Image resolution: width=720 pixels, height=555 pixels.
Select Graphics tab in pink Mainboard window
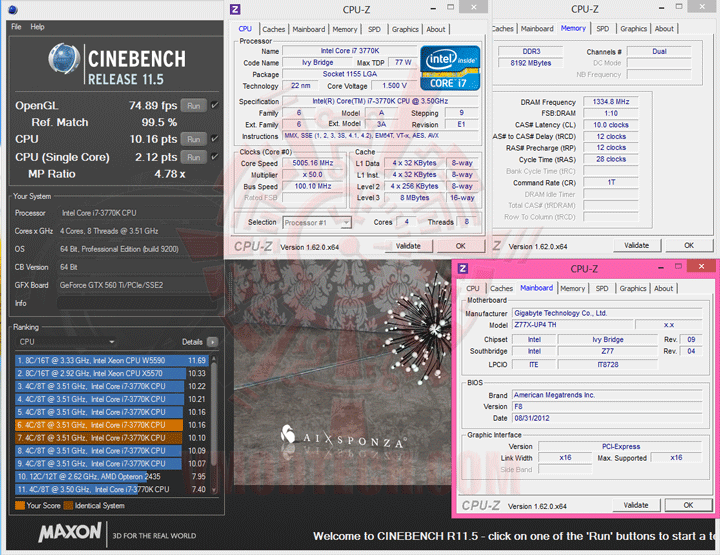pyautogui.click(x=632, y=288)
